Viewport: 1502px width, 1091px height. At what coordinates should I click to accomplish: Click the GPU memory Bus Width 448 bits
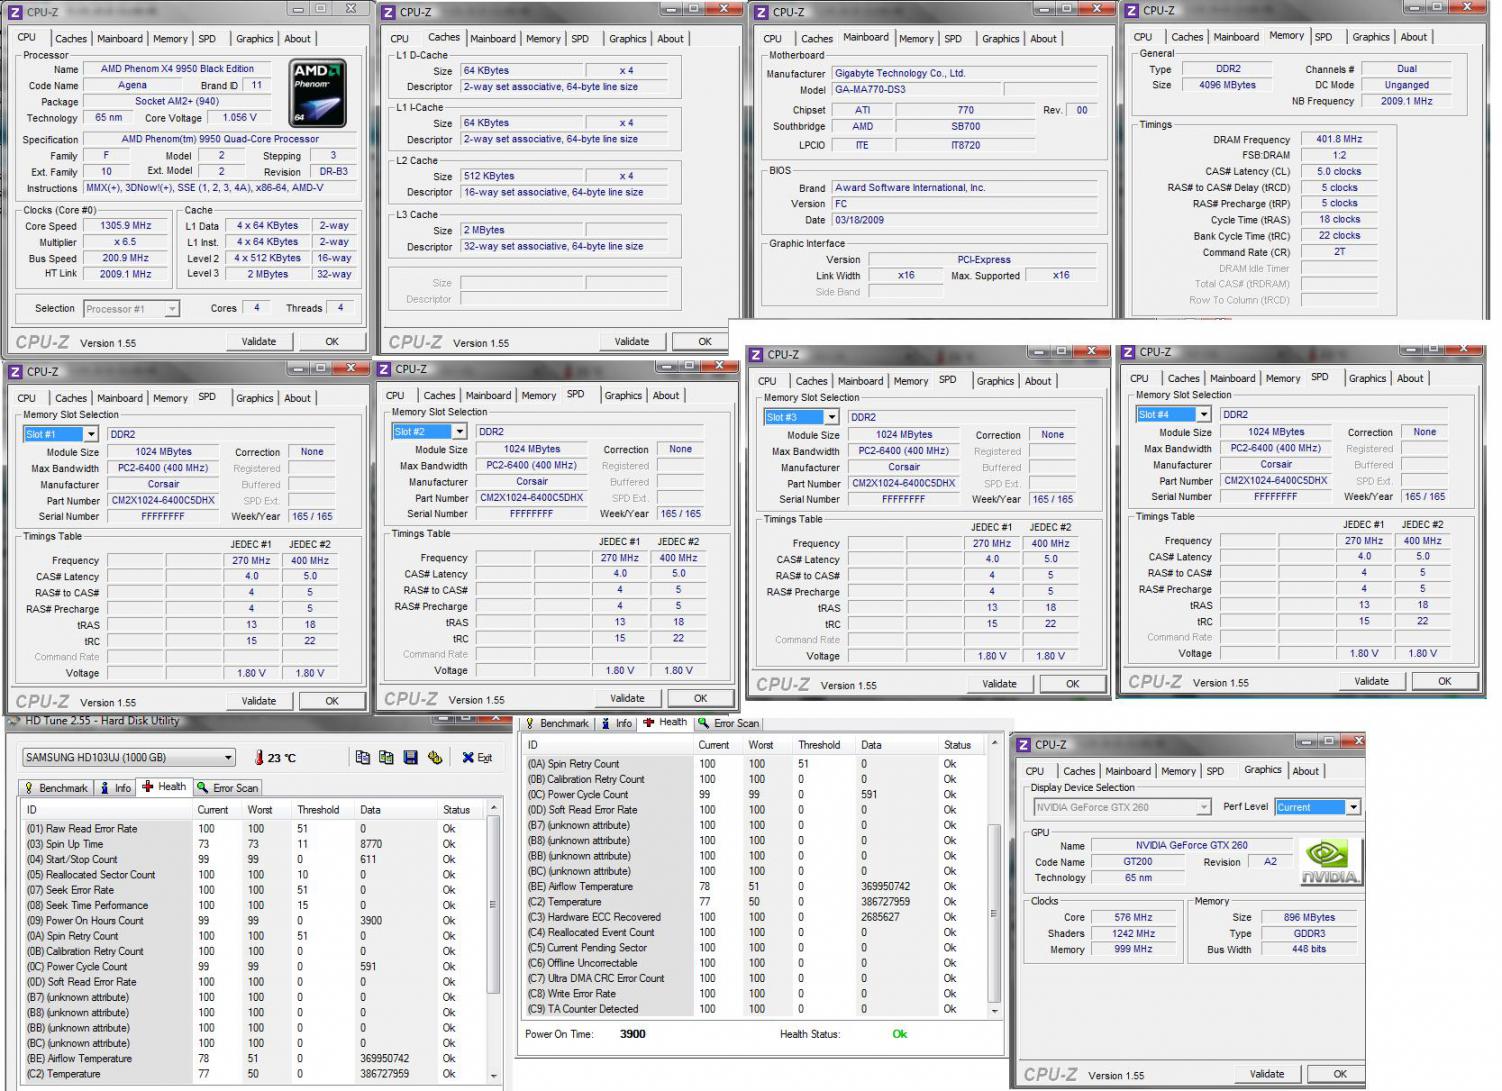tap(1309, 949)
